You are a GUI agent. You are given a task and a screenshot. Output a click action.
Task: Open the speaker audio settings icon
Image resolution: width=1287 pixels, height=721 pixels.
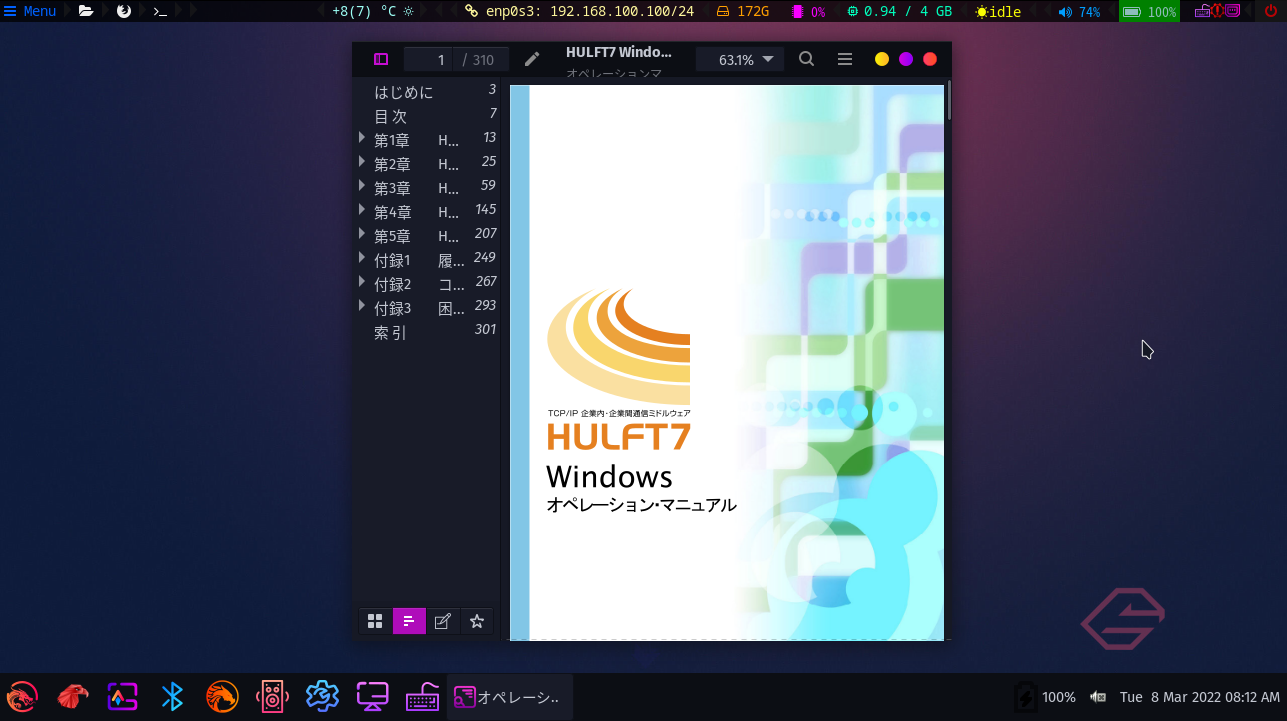tap(272, 696)
